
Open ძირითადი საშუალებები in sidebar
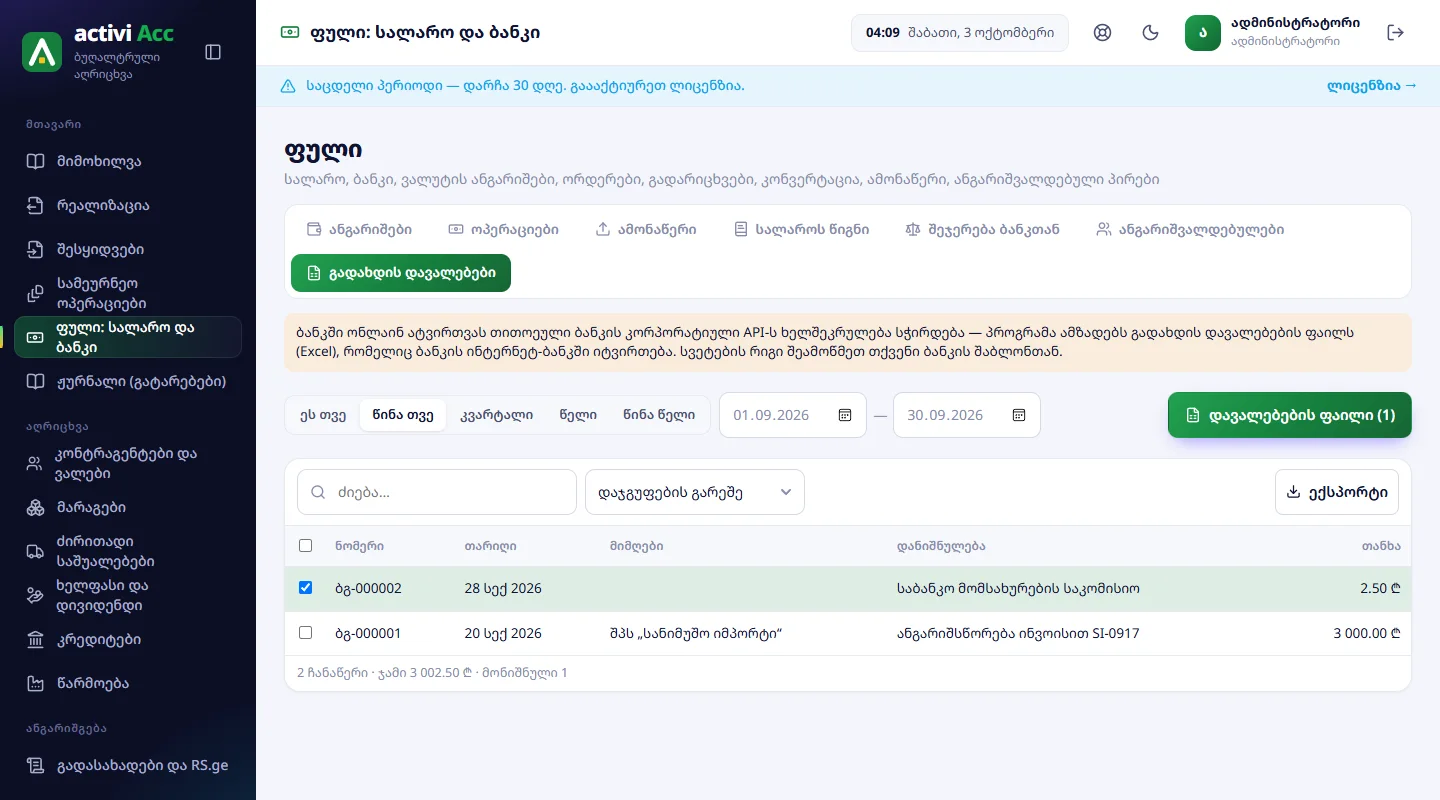point(128,551)
